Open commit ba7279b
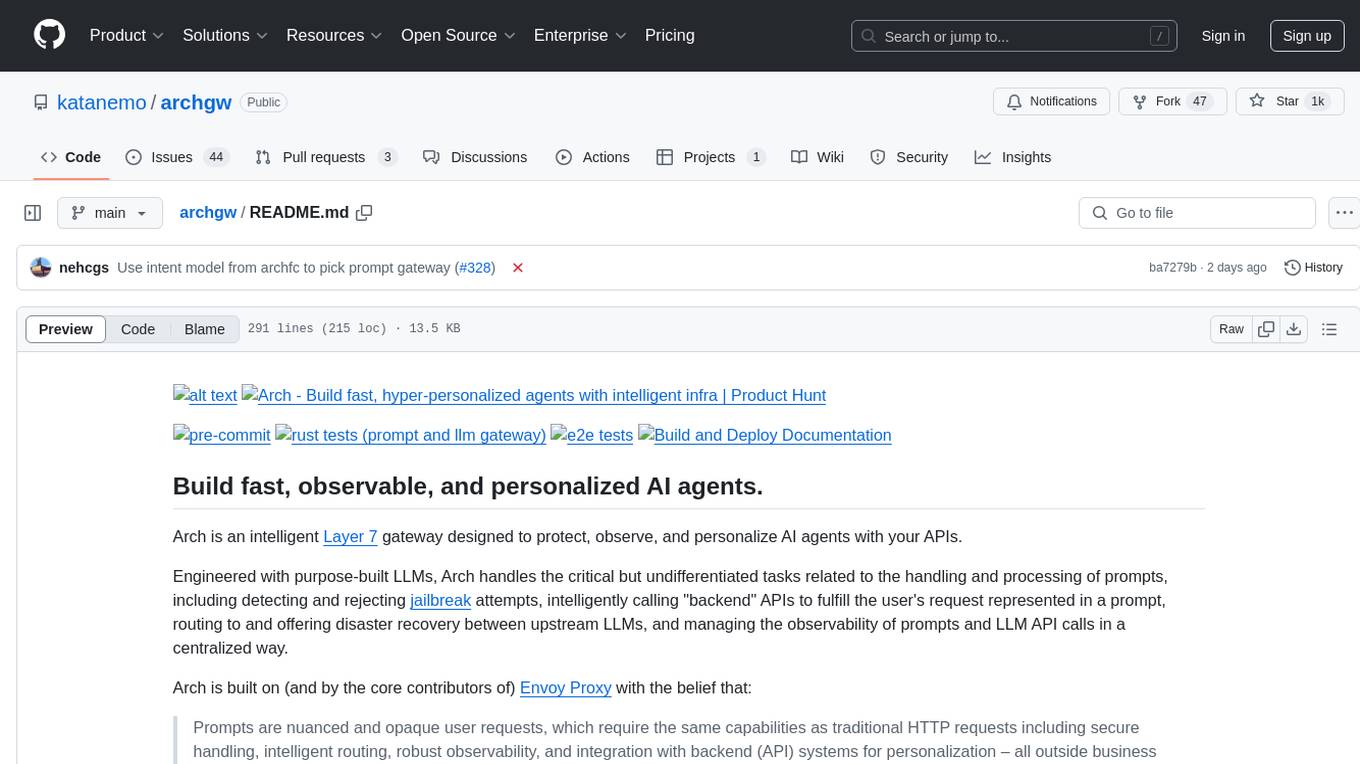The height and width of the screenshot is (764, 1360). [1172, 268]
